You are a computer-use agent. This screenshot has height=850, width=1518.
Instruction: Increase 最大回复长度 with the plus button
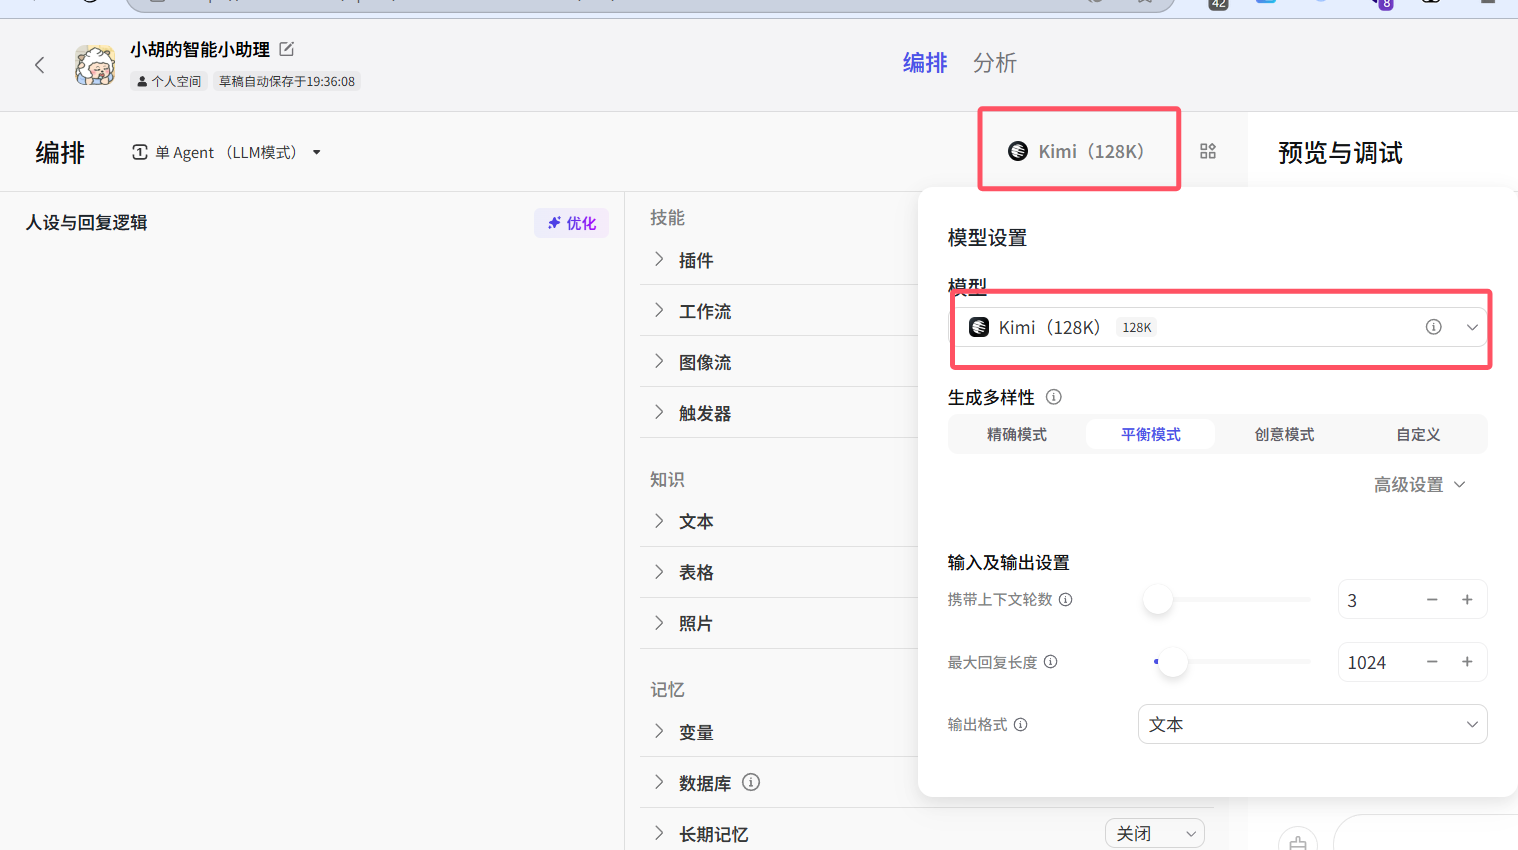click(1467, 662)
